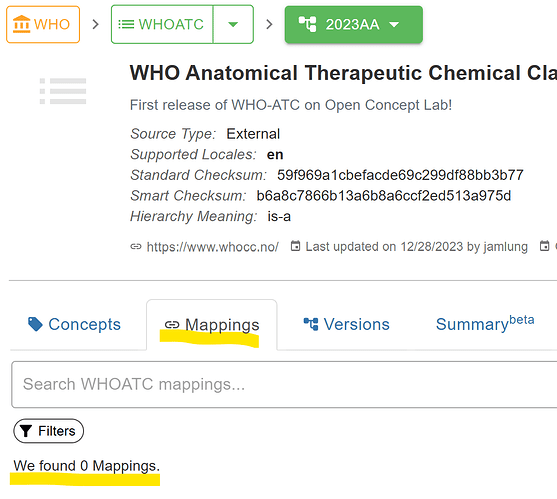Switch to the Concepts tab
This screenshot has height=499, width=557.
[x=75, y=324]
